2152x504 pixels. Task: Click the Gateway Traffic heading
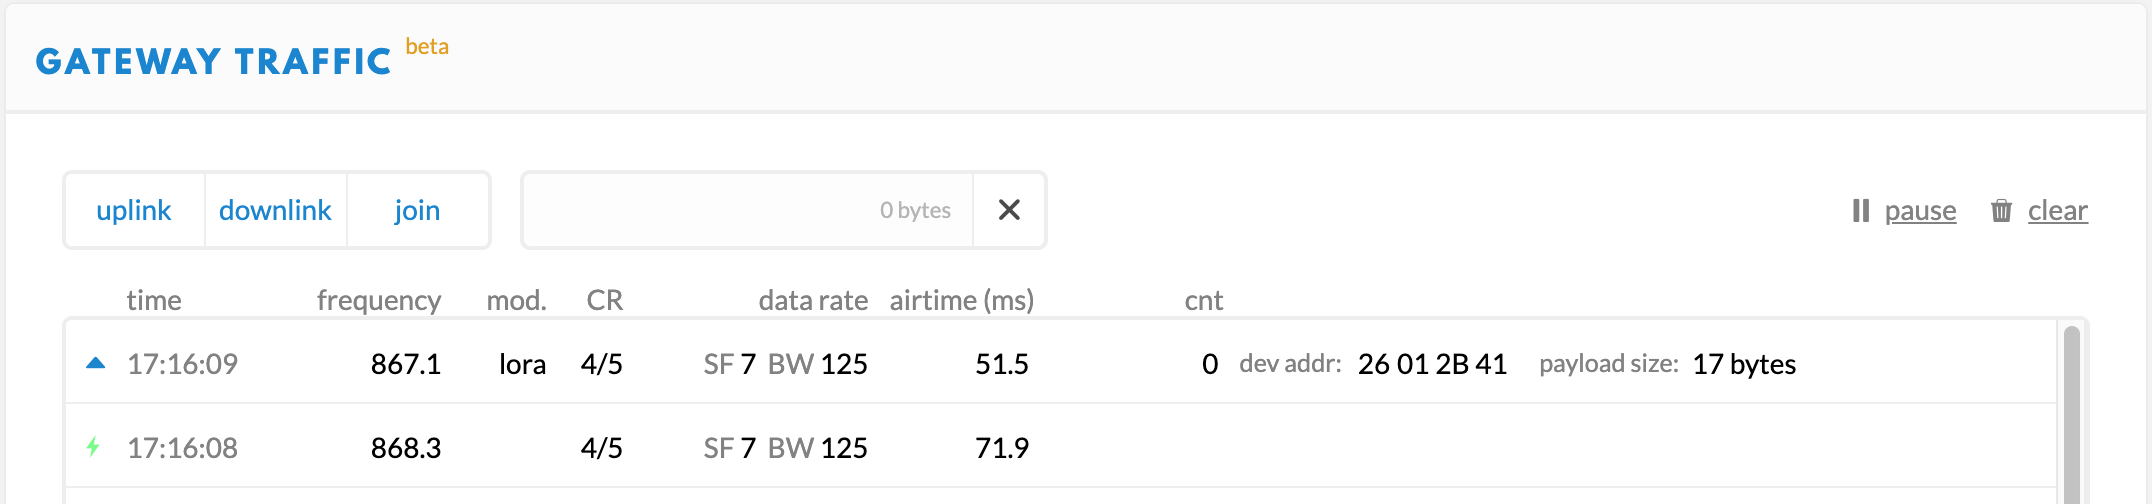213,61
